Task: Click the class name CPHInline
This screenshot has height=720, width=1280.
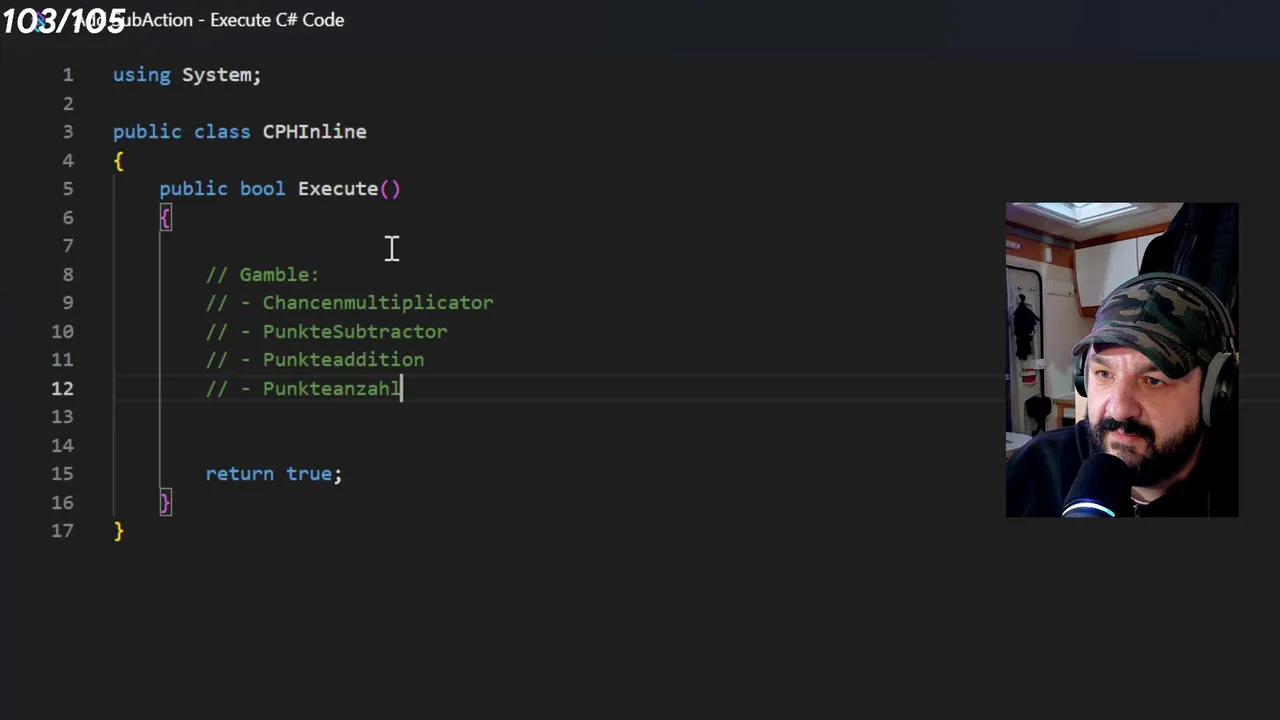Action: (314, 132)
